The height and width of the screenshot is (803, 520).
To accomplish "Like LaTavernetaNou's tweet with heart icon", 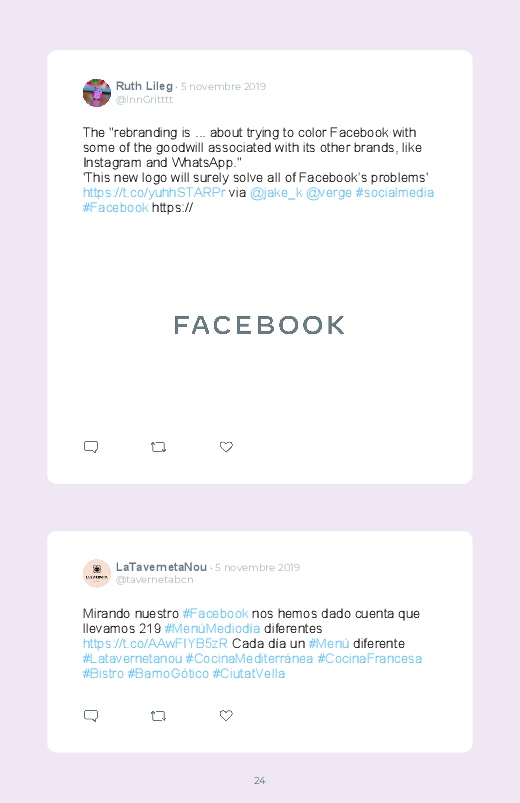I will (x=226, y=715).
